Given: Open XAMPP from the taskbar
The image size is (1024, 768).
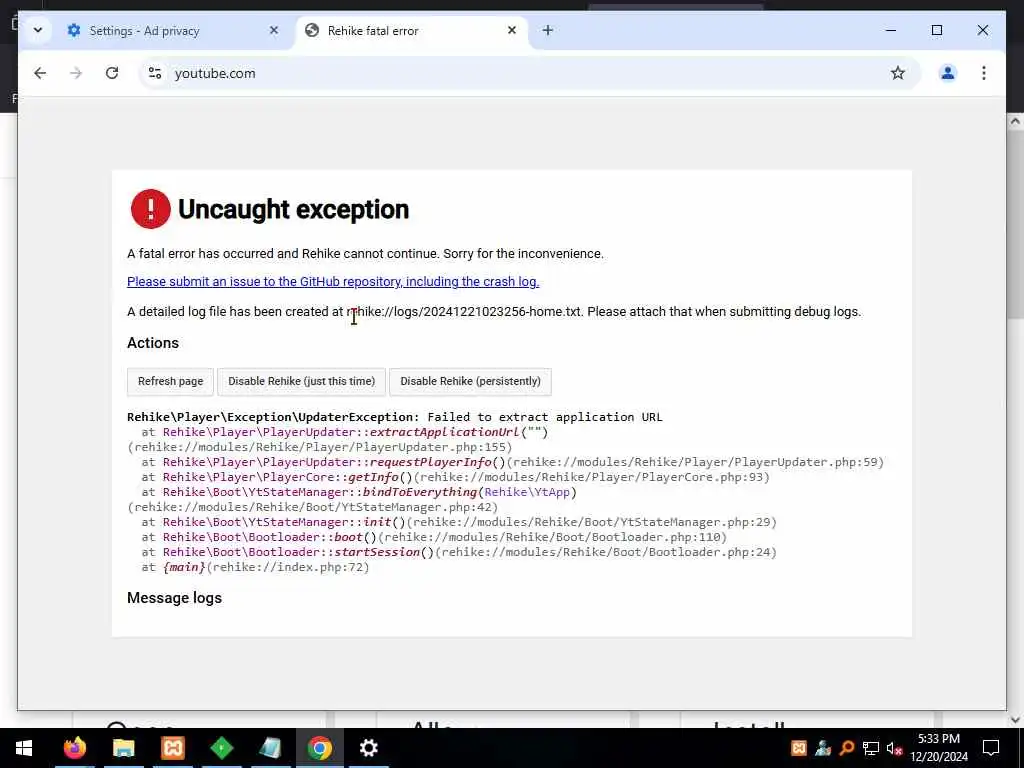Looking at the screenshot, I should click(172, 748).
